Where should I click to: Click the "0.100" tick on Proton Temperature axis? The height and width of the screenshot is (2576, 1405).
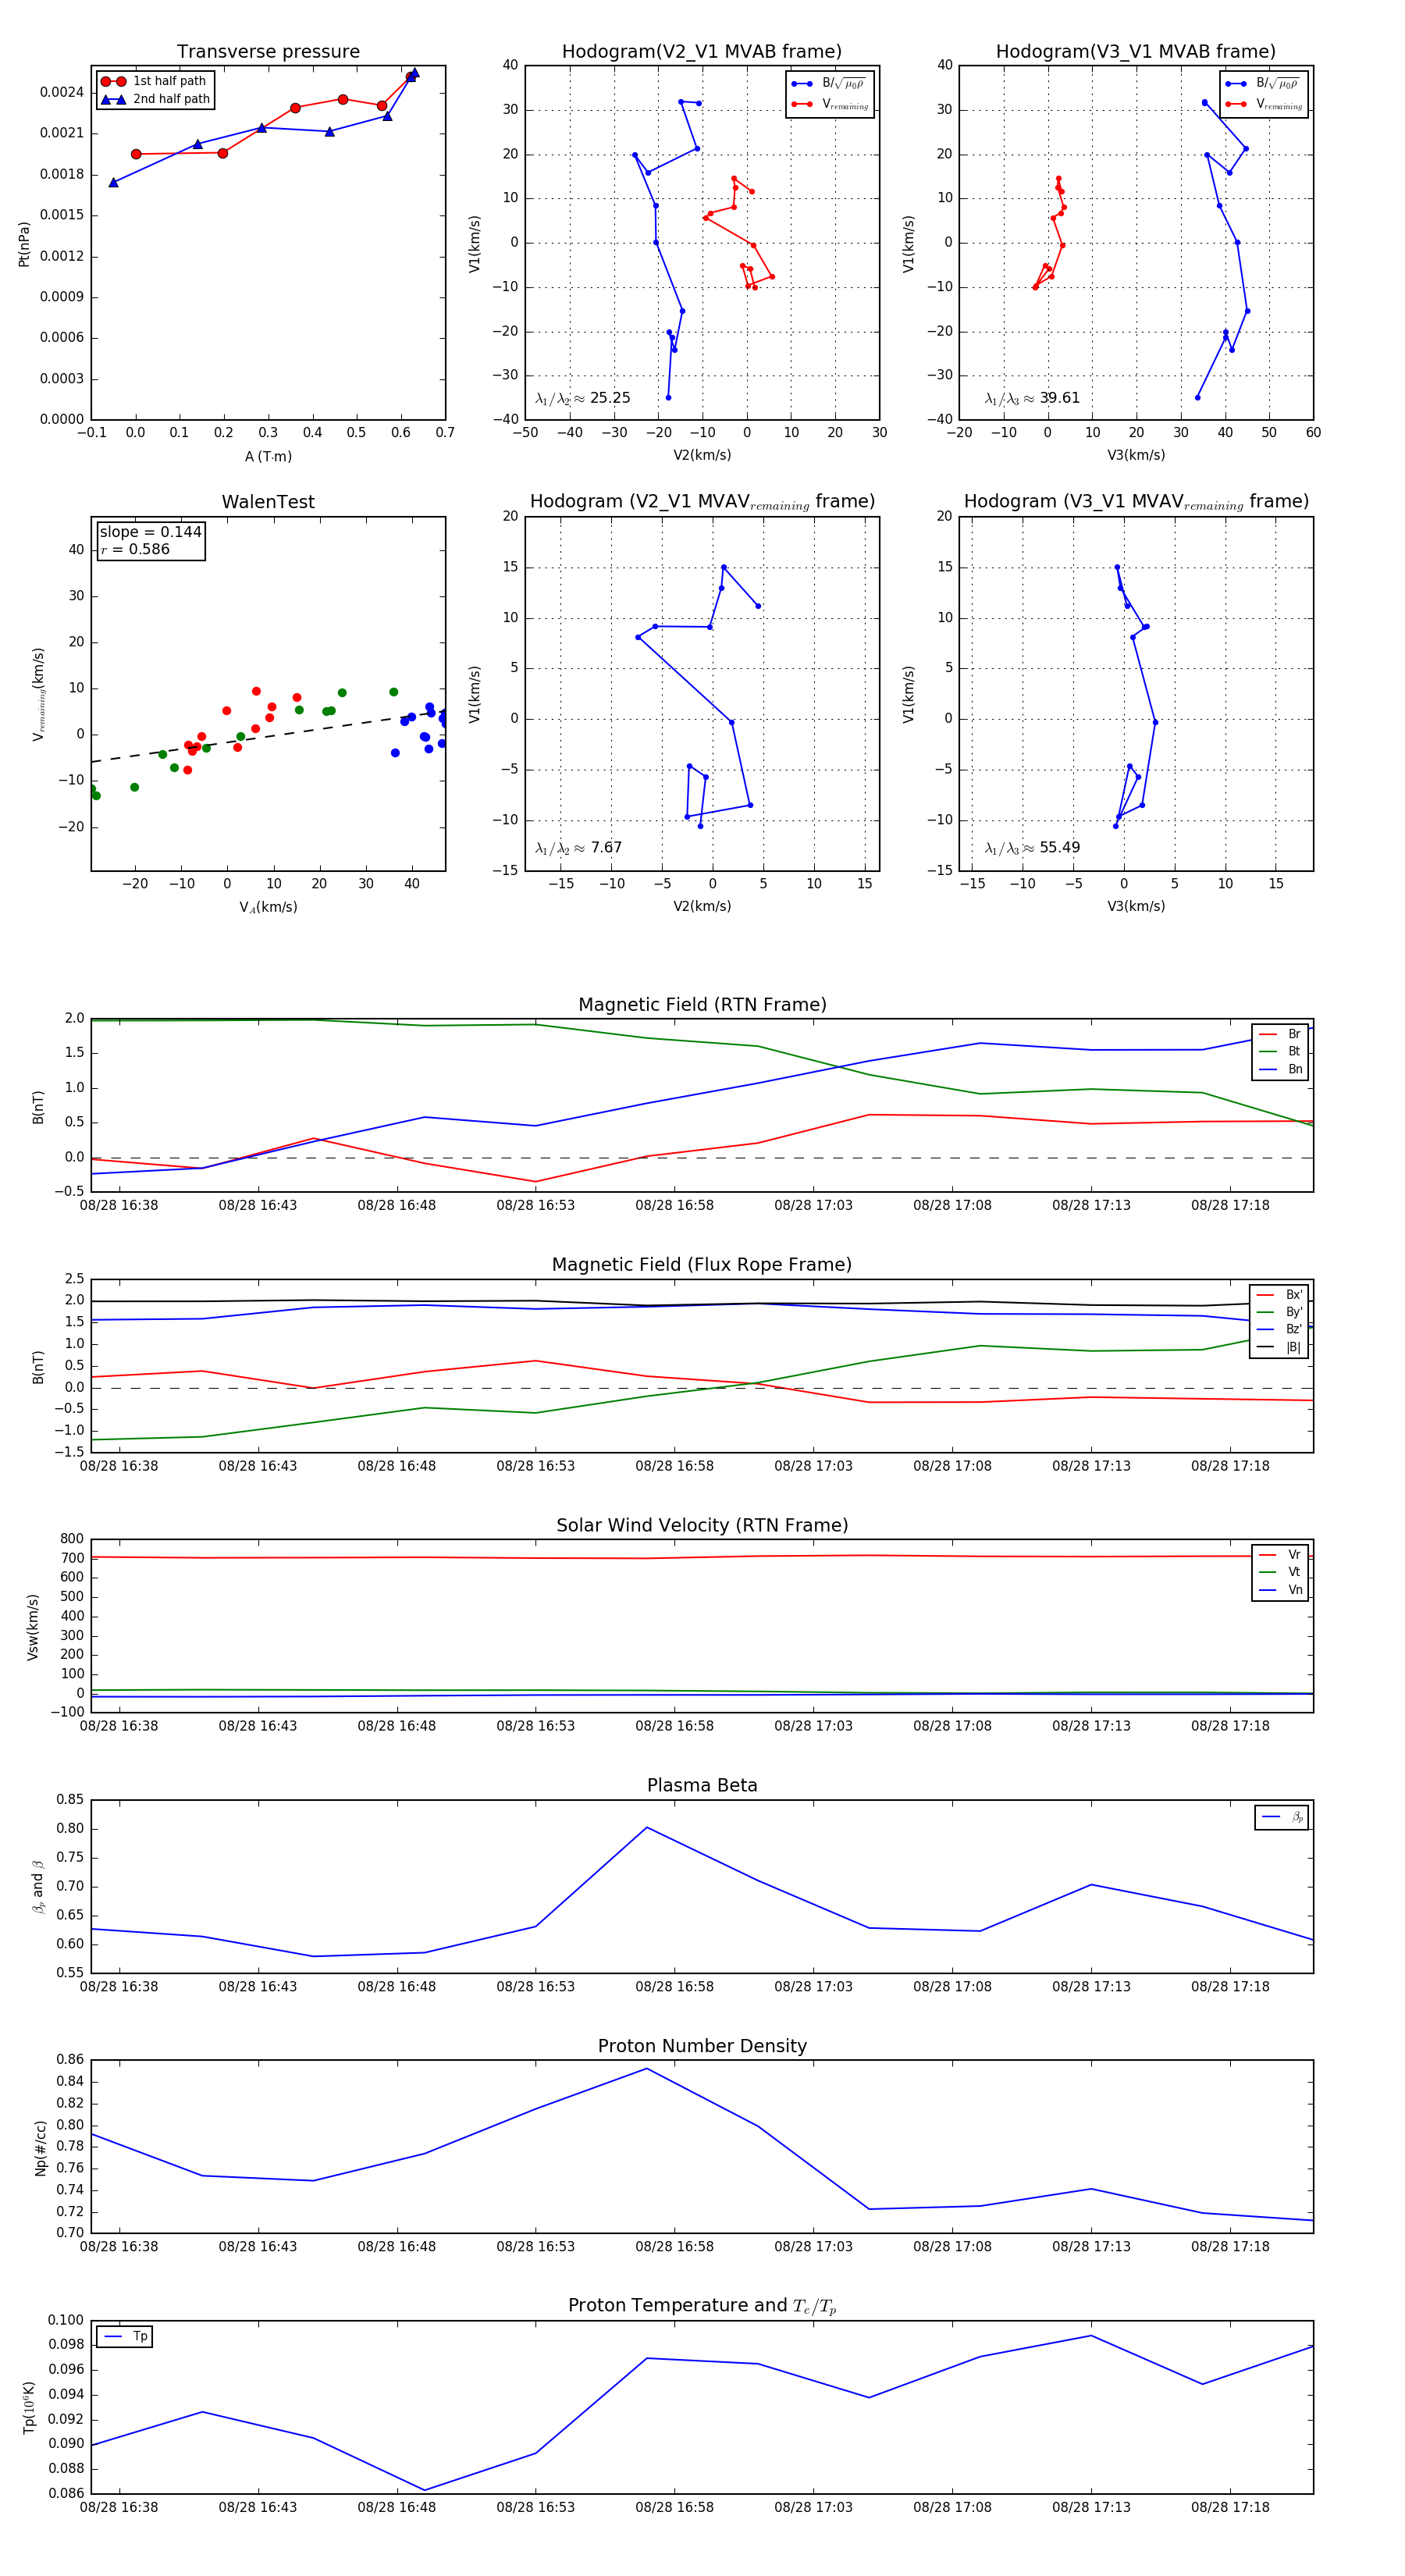(x=67, y=2320)
